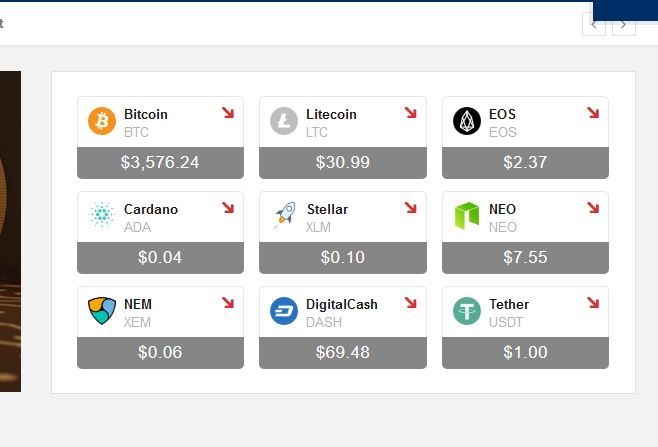This screenshot has height=447, width=658.
Task: Open the Litecoin name link
Action: (x=331, y=114)
